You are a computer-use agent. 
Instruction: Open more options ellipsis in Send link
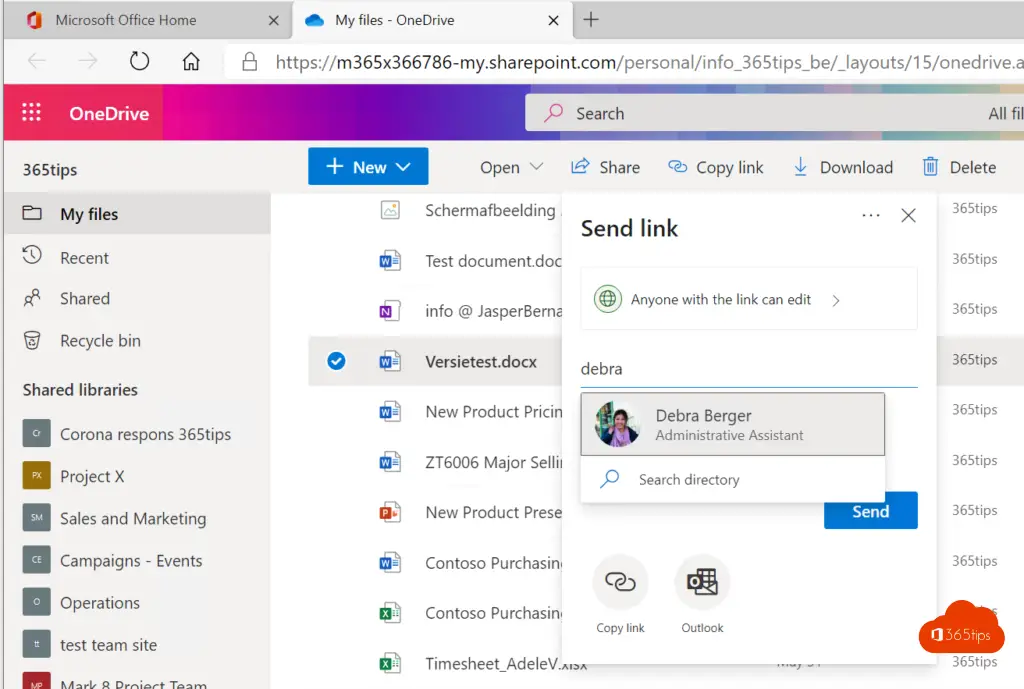[x=870, y=215]
